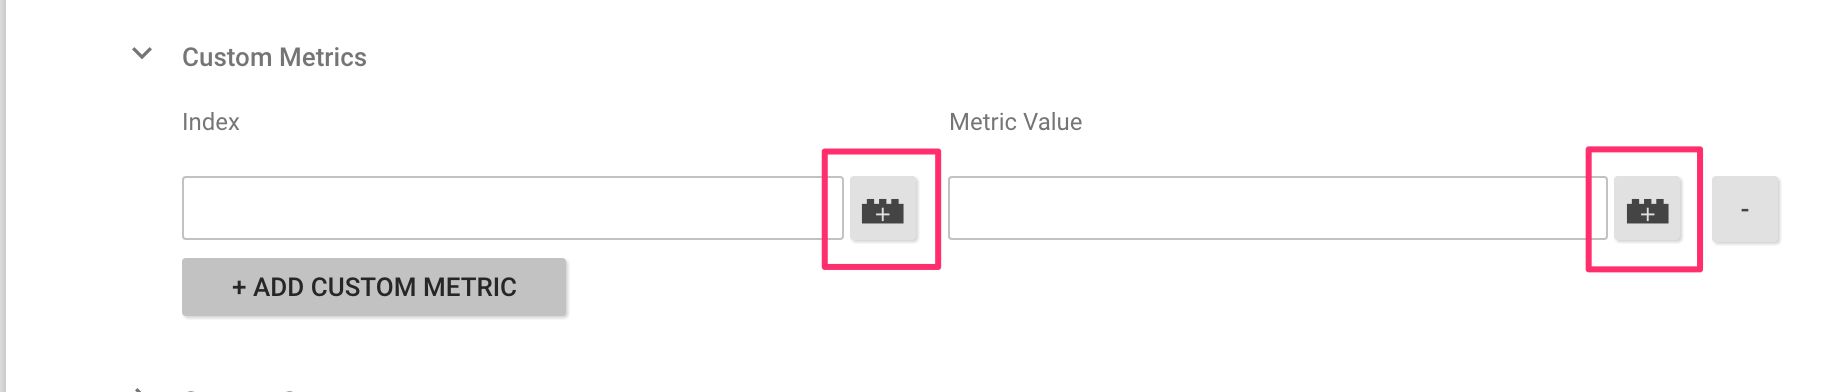The height and width of the screenshot is (392, 1824).
Task: Click the Metric Value column label
Action: point(1015,122)
